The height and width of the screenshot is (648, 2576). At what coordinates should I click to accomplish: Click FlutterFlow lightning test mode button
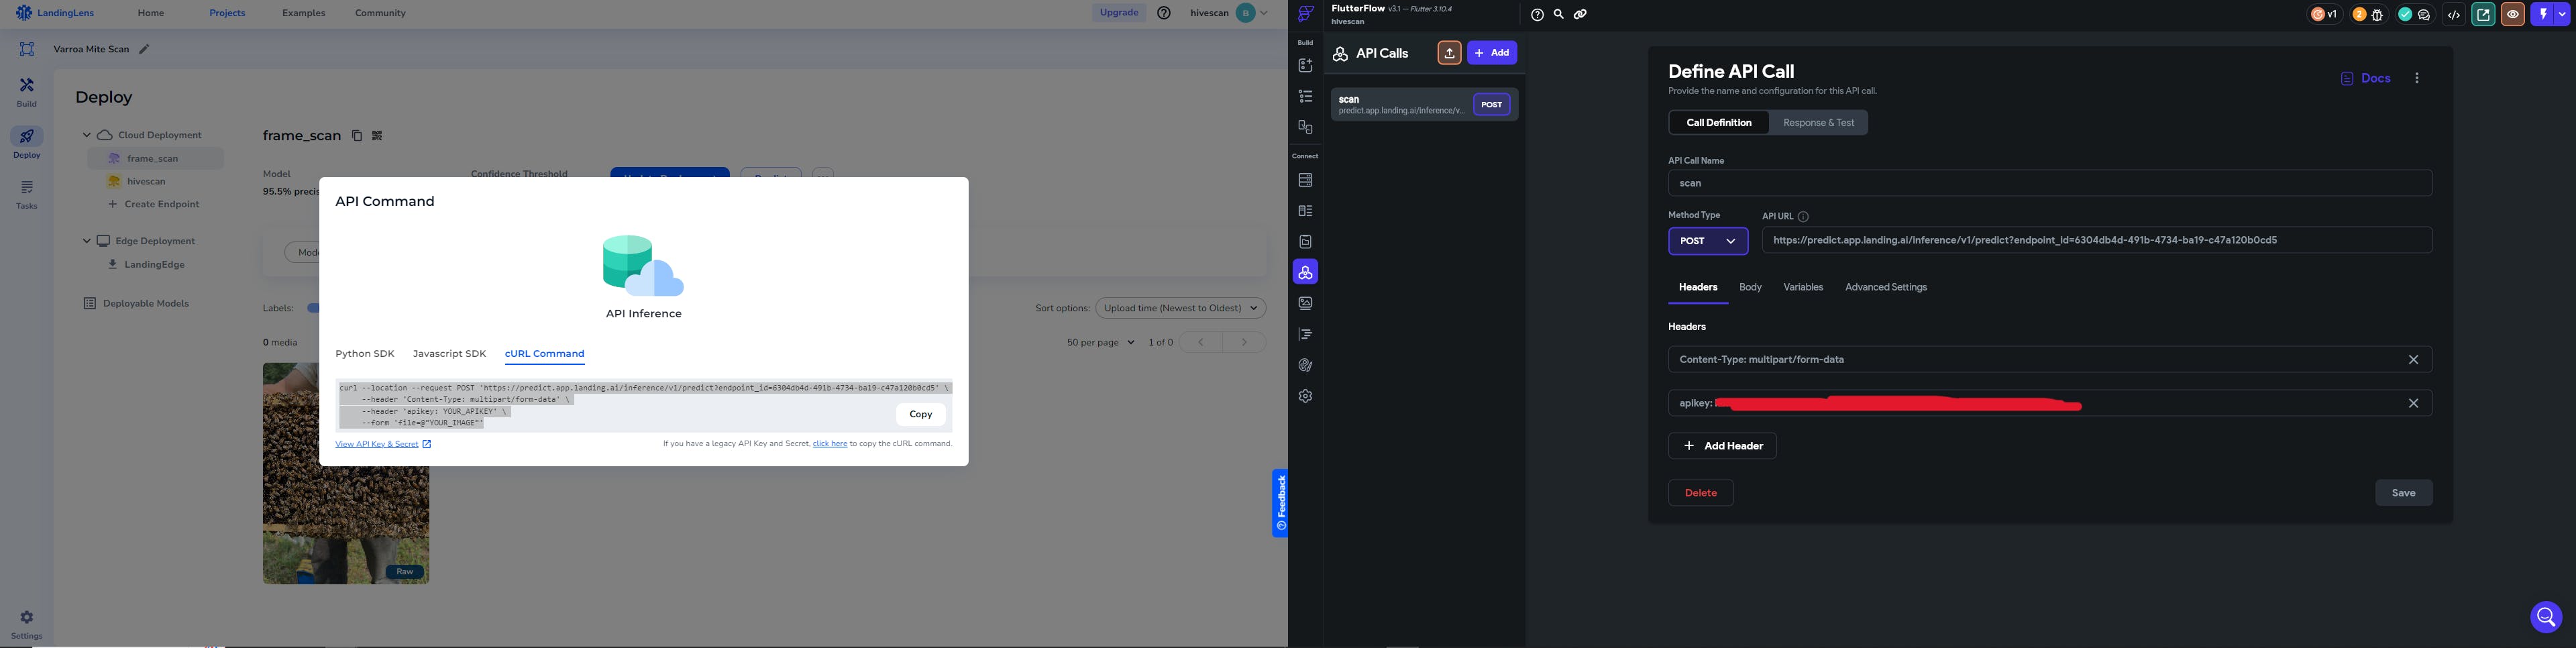click(x=2543, y=15)
